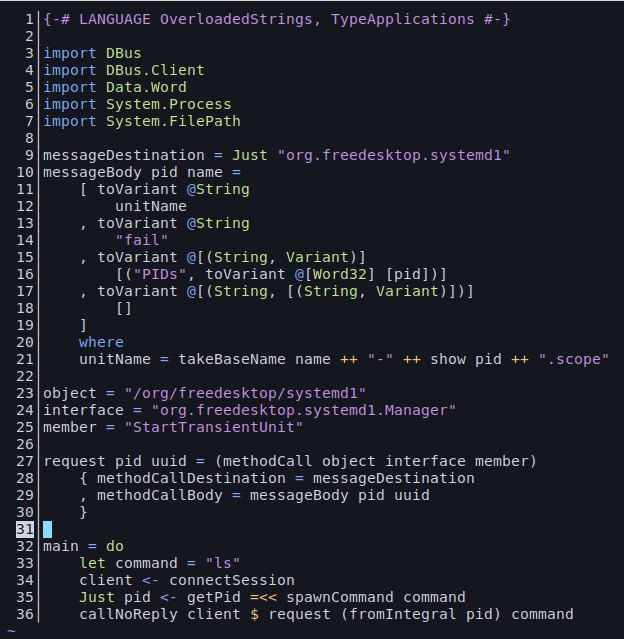The height and width of the screenshot is (639, 624).
Task: Click line number 31 in gutter
Action: click(x=25, y=529)
